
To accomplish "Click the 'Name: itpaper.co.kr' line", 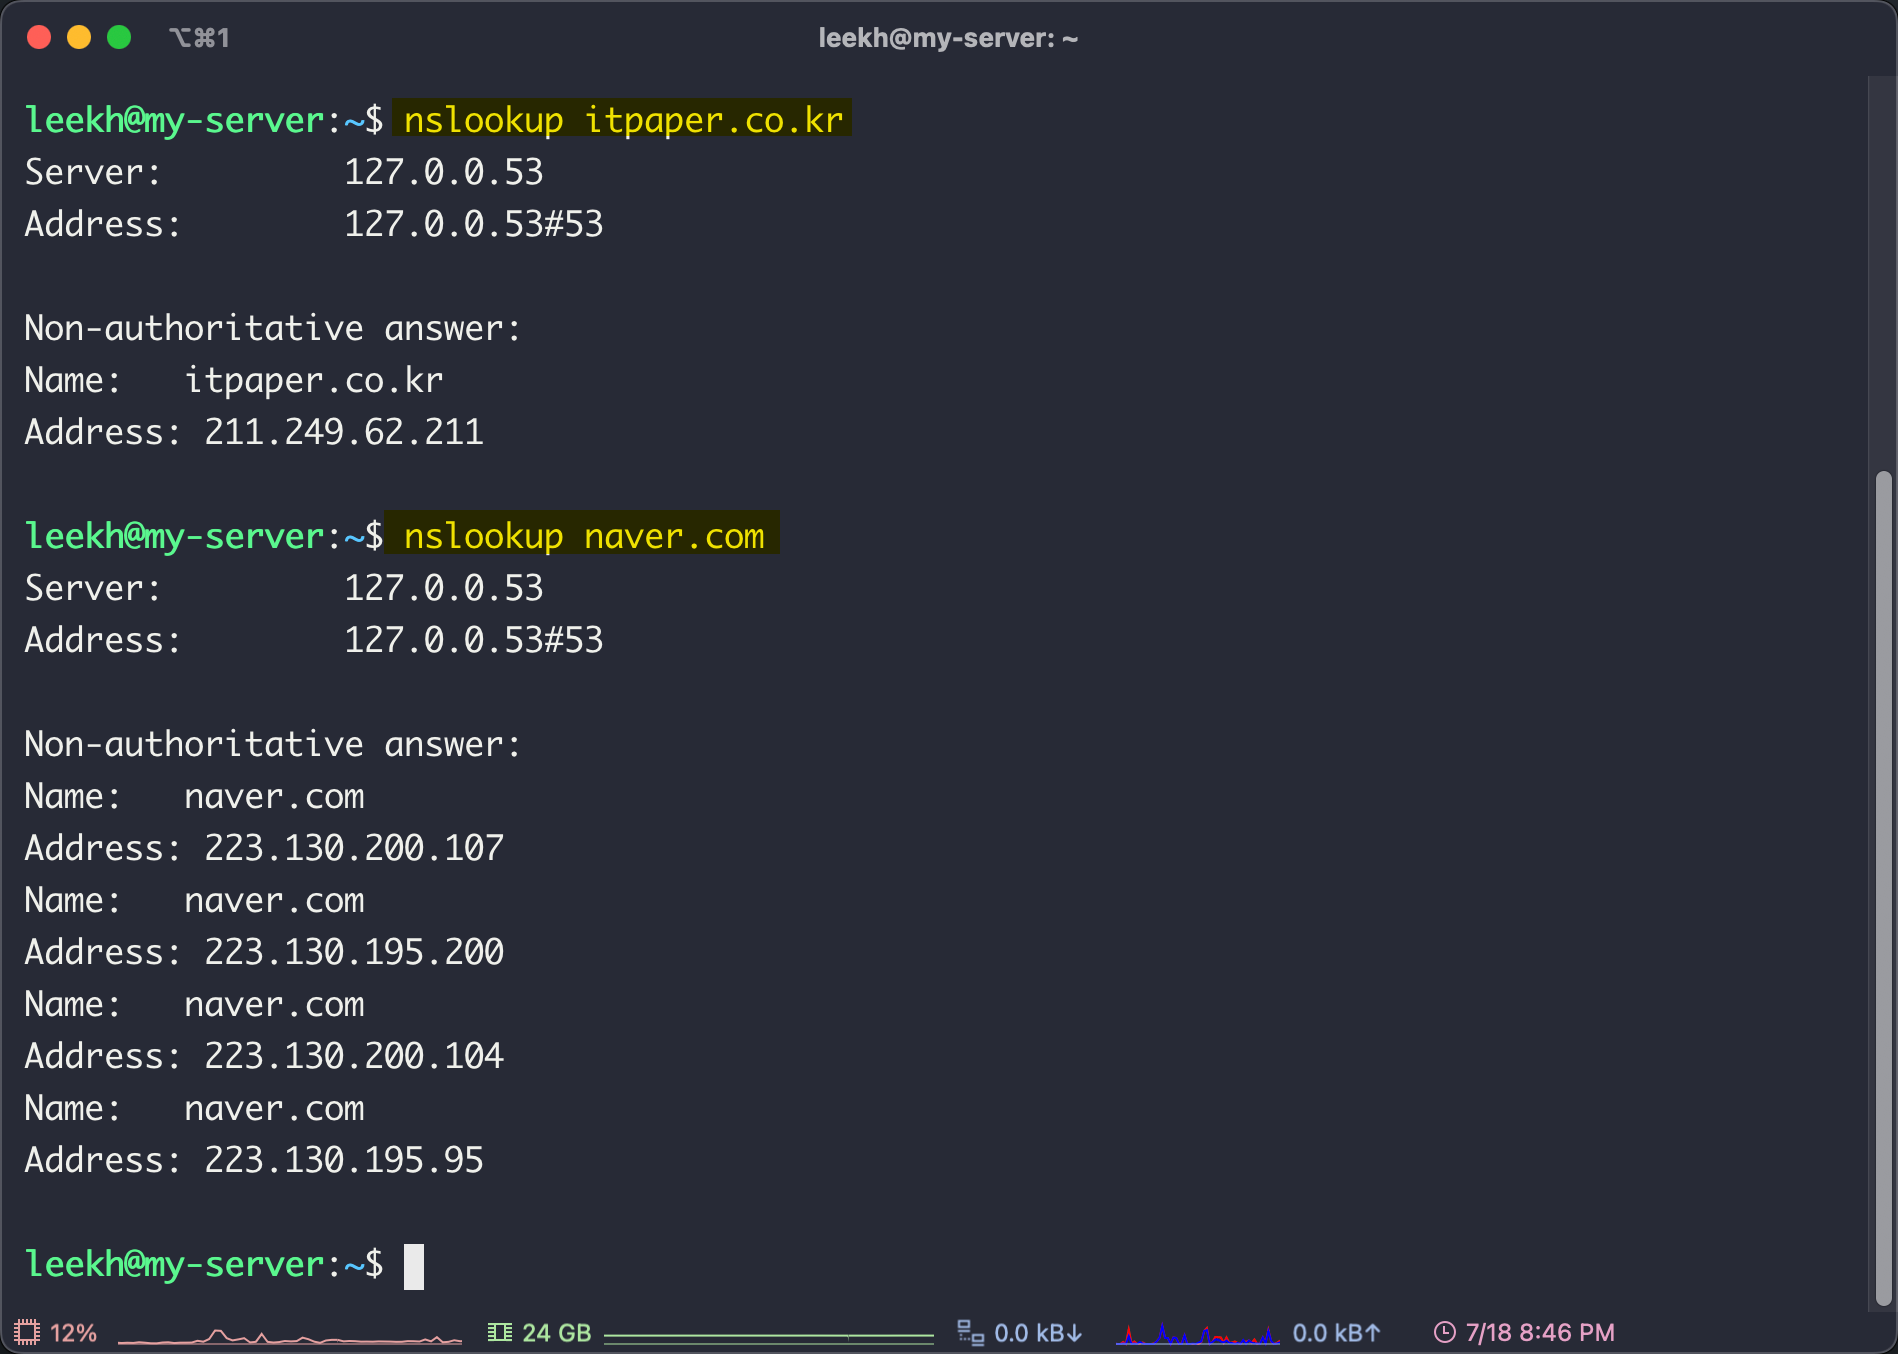I will coord(234,380).
